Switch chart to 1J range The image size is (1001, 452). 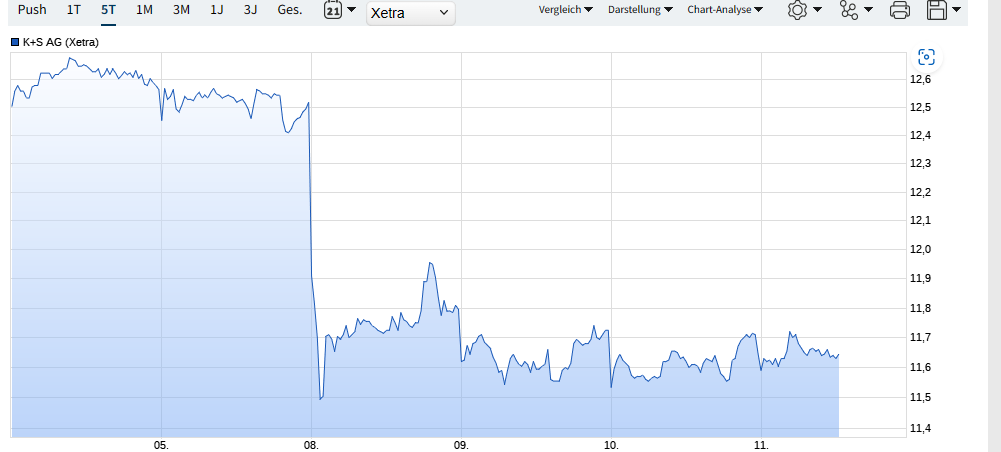[217, 10]
